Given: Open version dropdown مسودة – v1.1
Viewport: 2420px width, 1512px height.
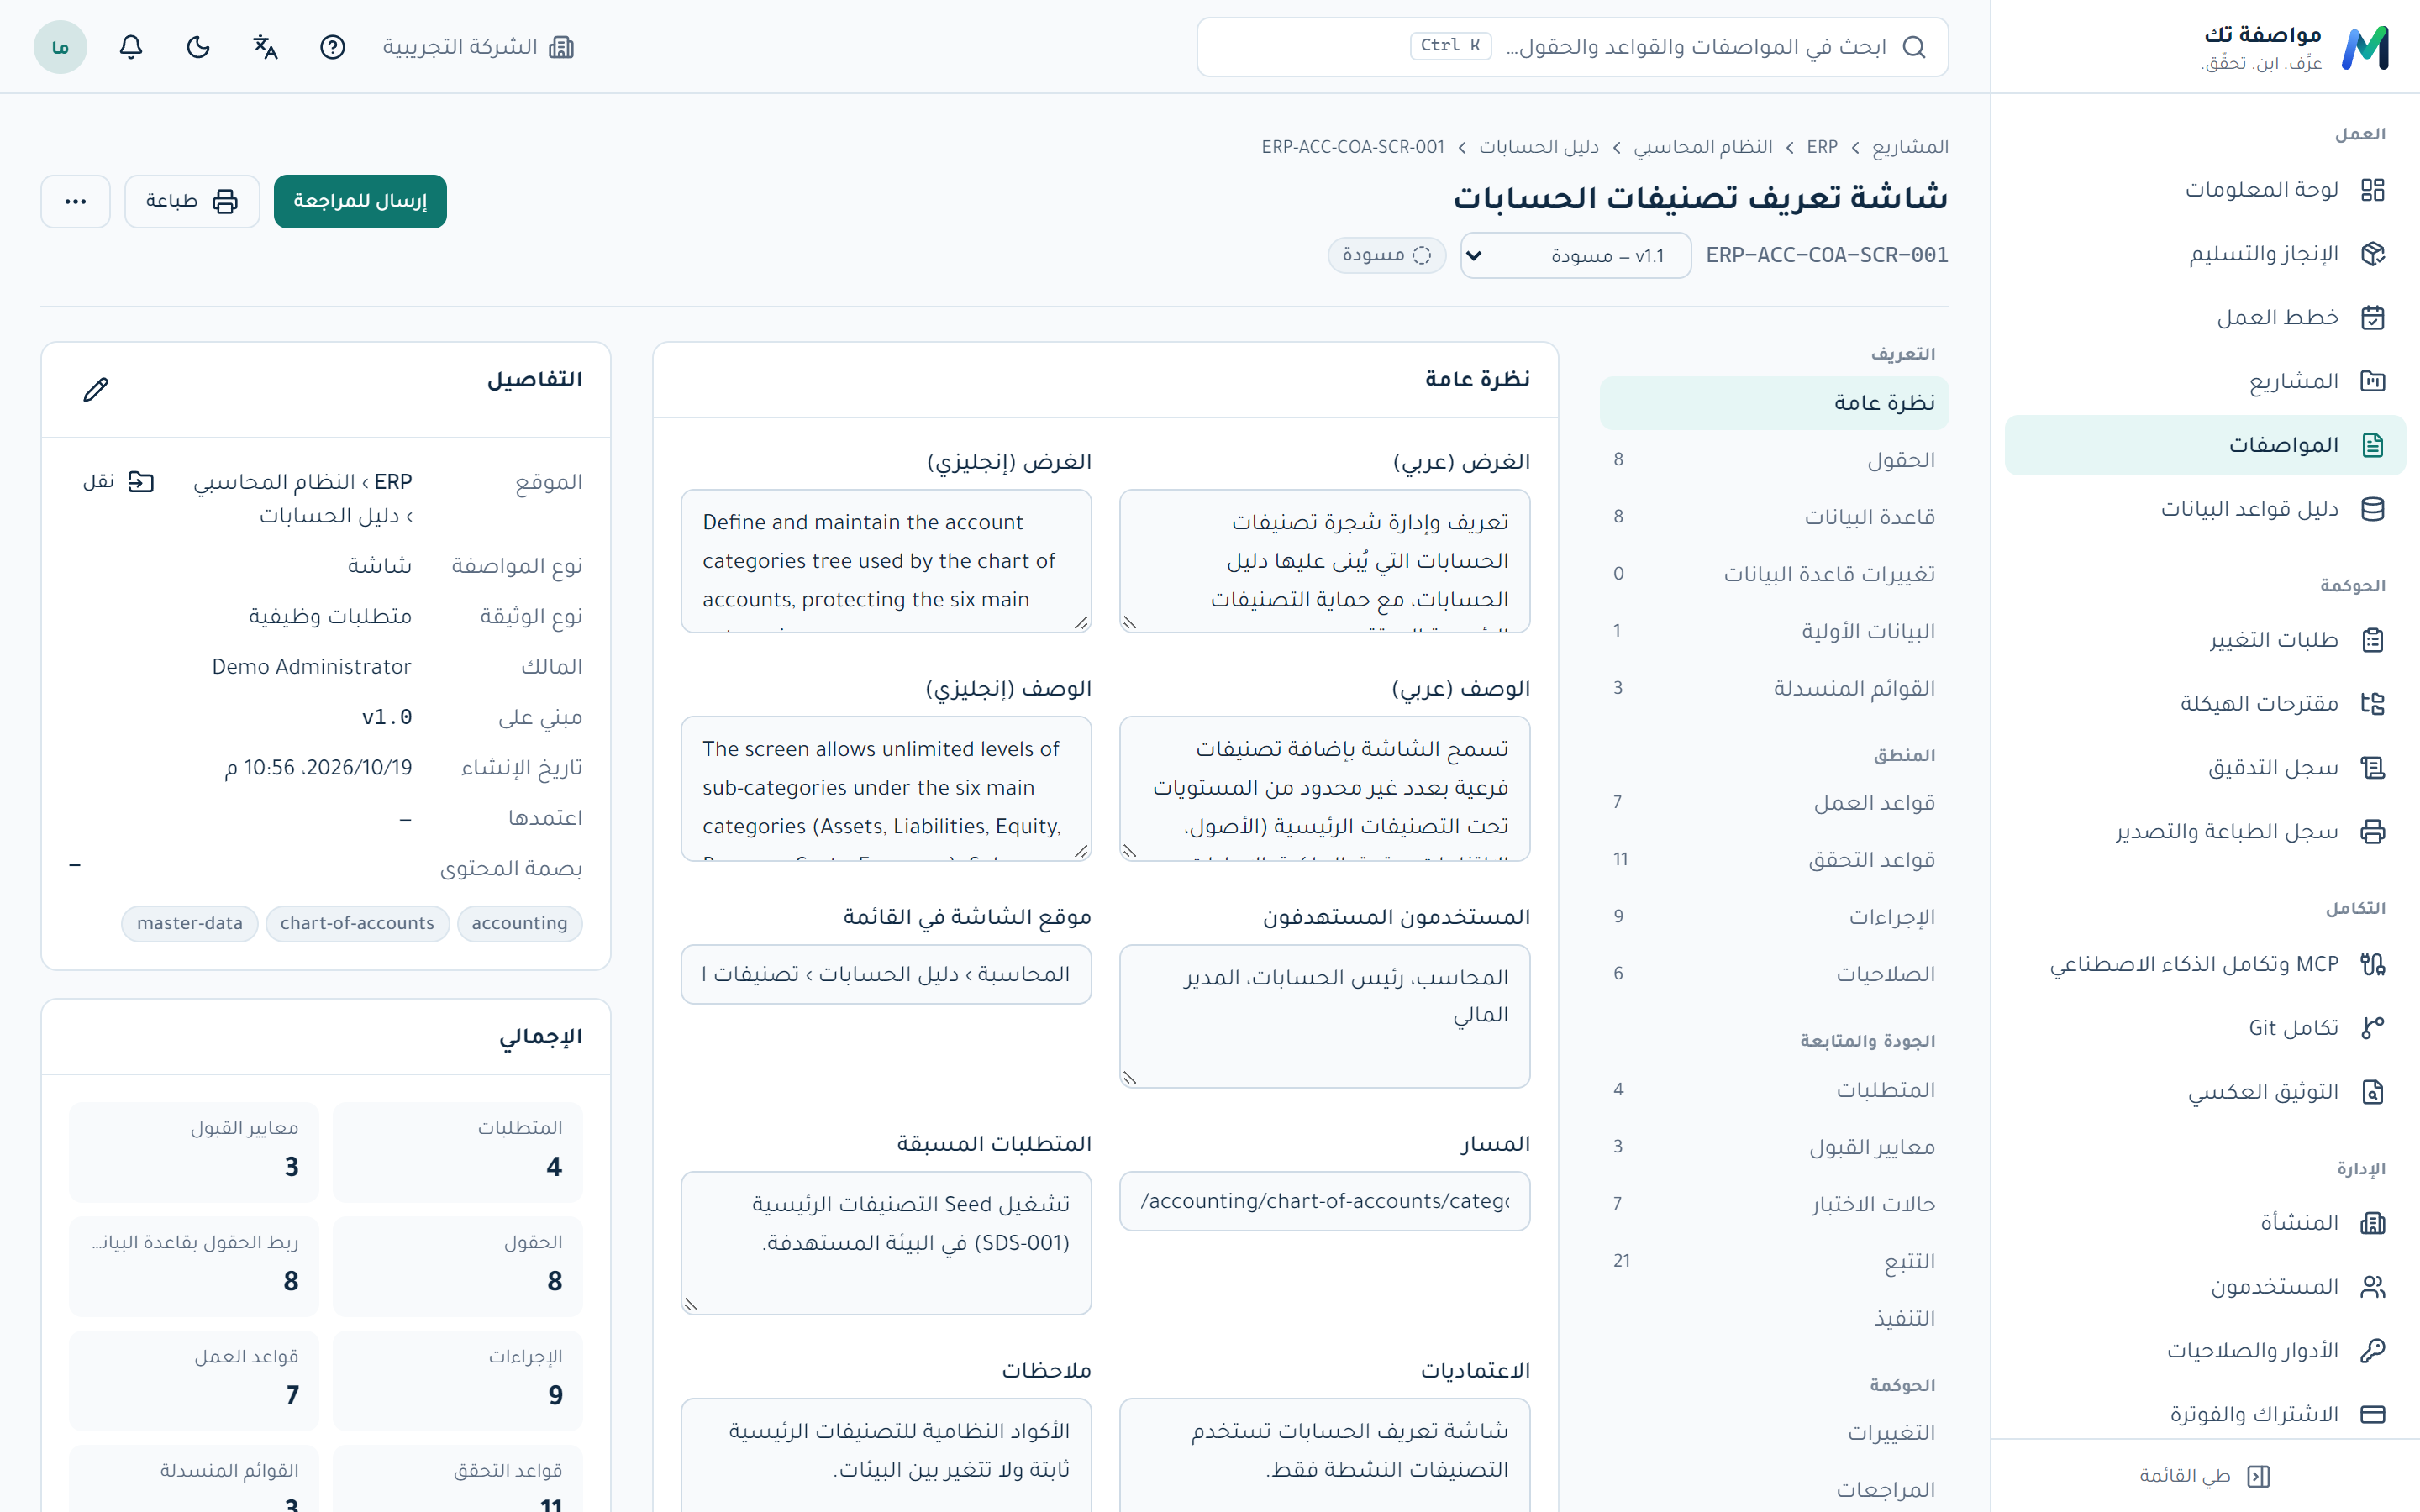Looking at the screenshot, I should tap(1575, 256).
